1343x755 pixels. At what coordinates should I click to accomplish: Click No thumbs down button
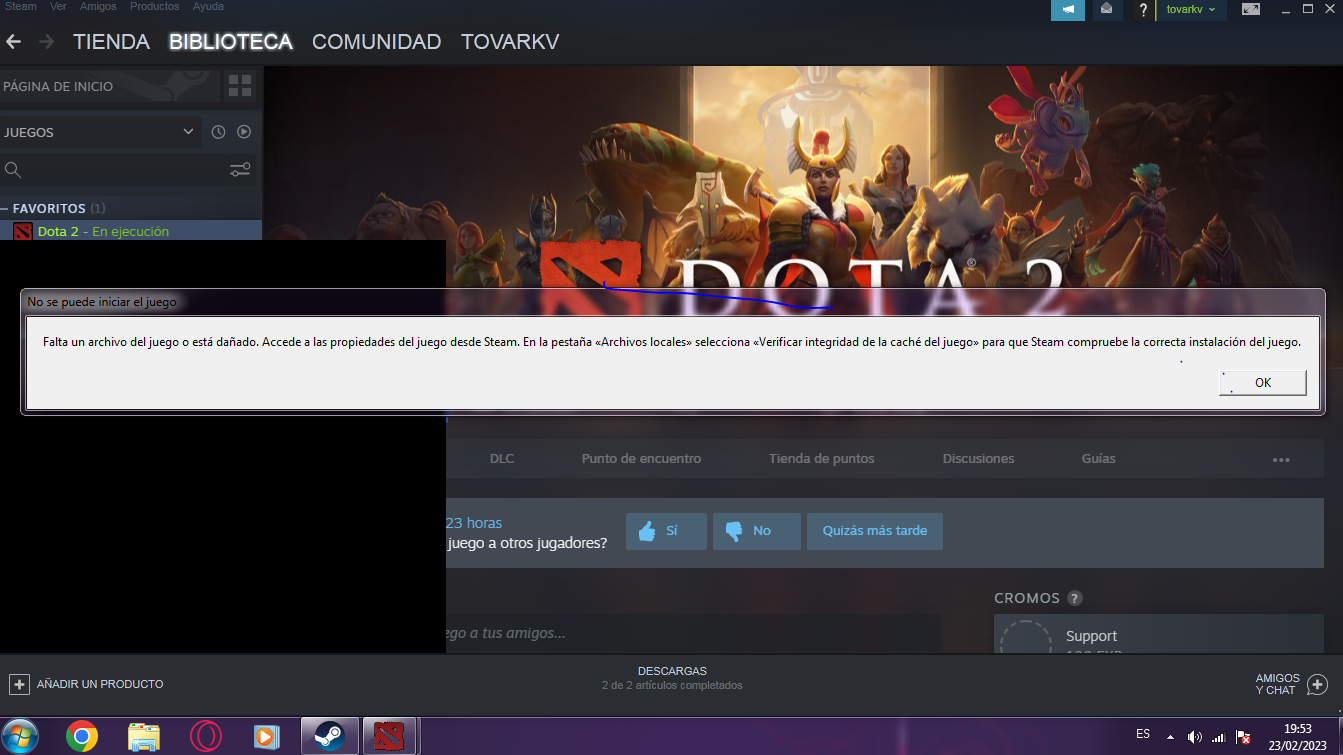tap(756, 531)
